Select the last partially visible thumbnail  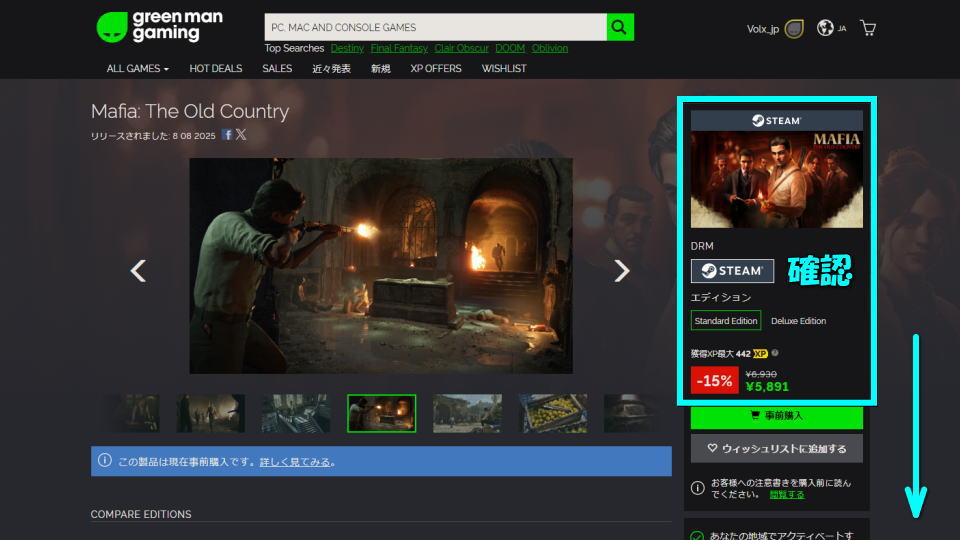(x=631, y=413)
